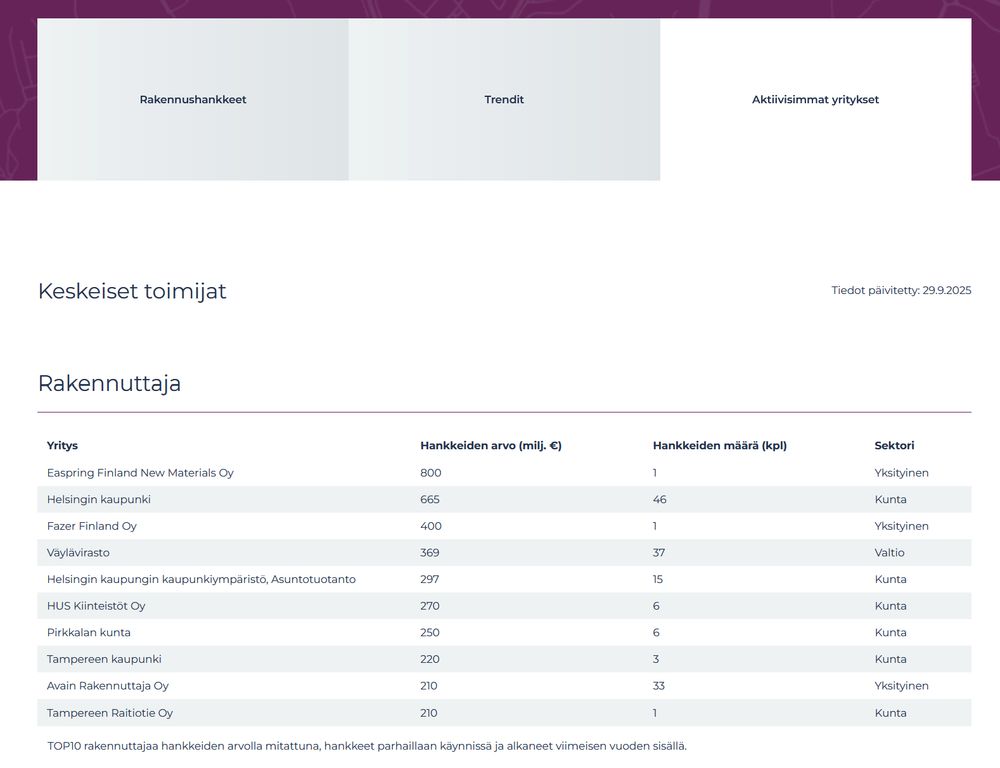
Task: Select Pirkkalan kunta in the table
Action: (88, 633)
